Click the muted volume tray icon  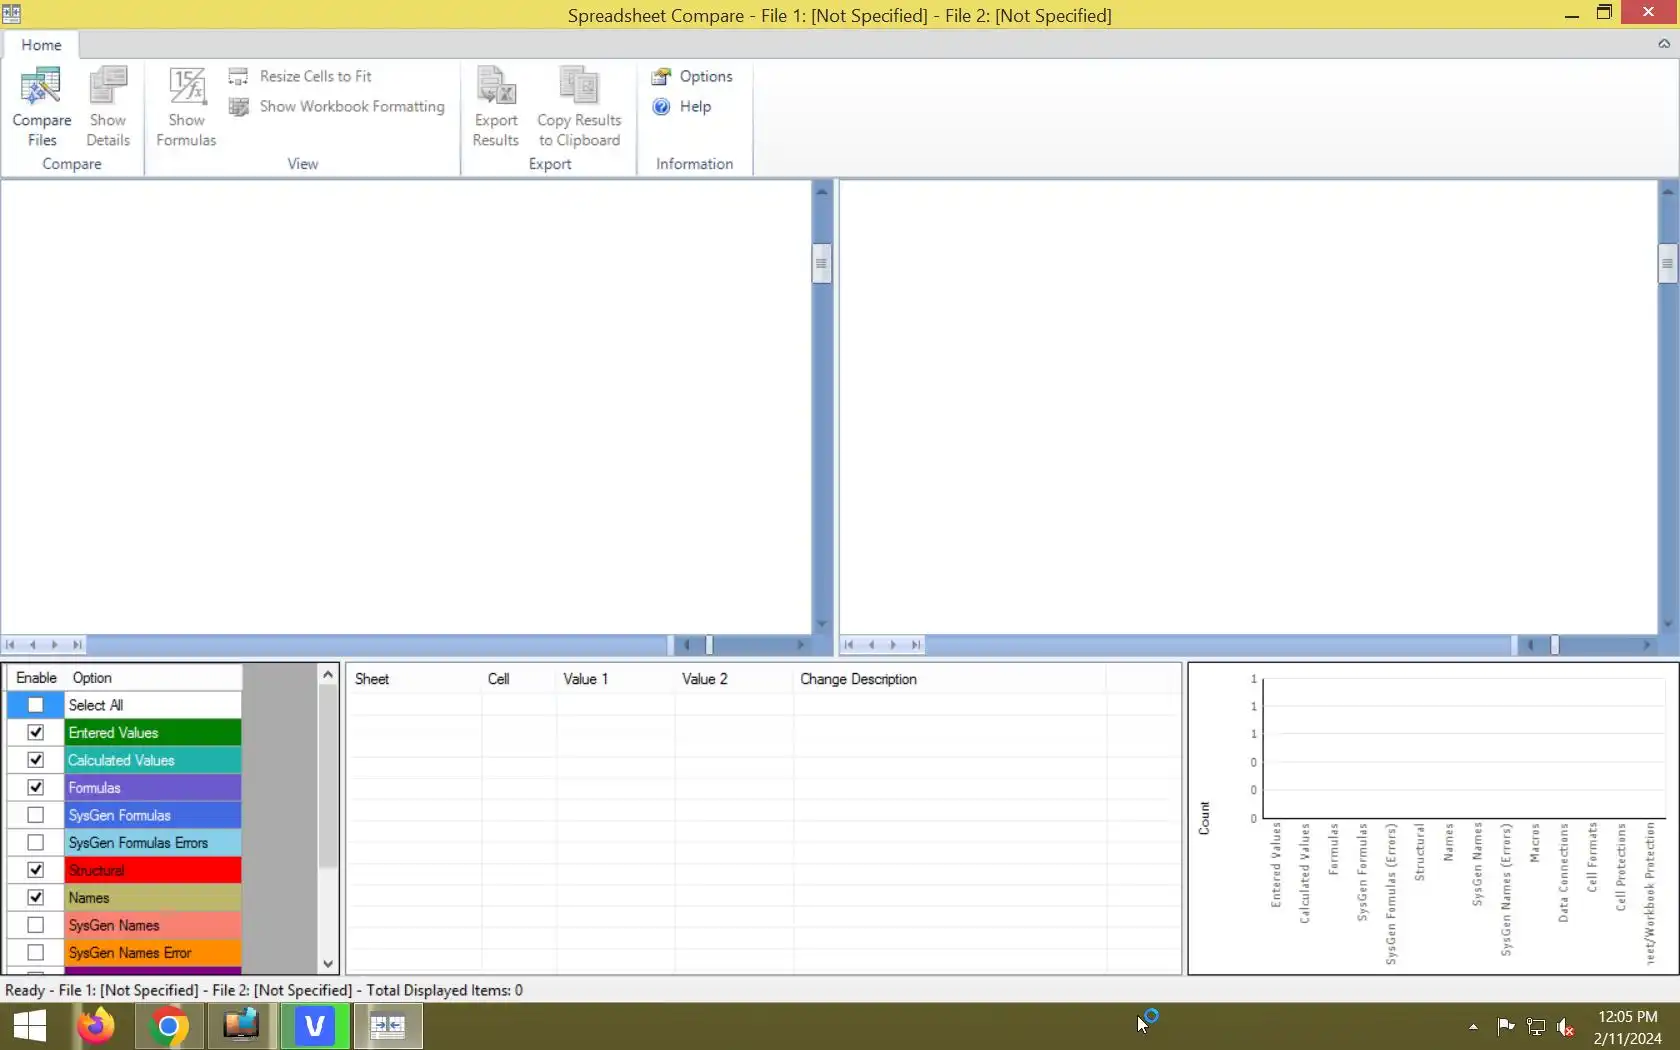pyautogui.click(x=1566, y=1027)
